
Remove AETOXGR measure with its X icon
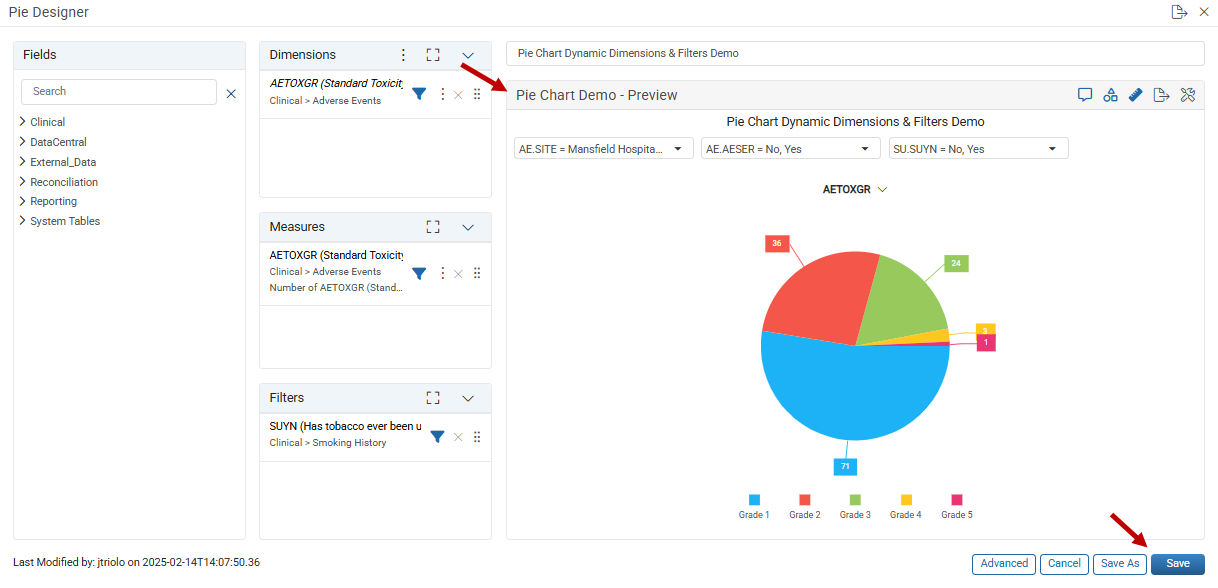click(458, 273)
